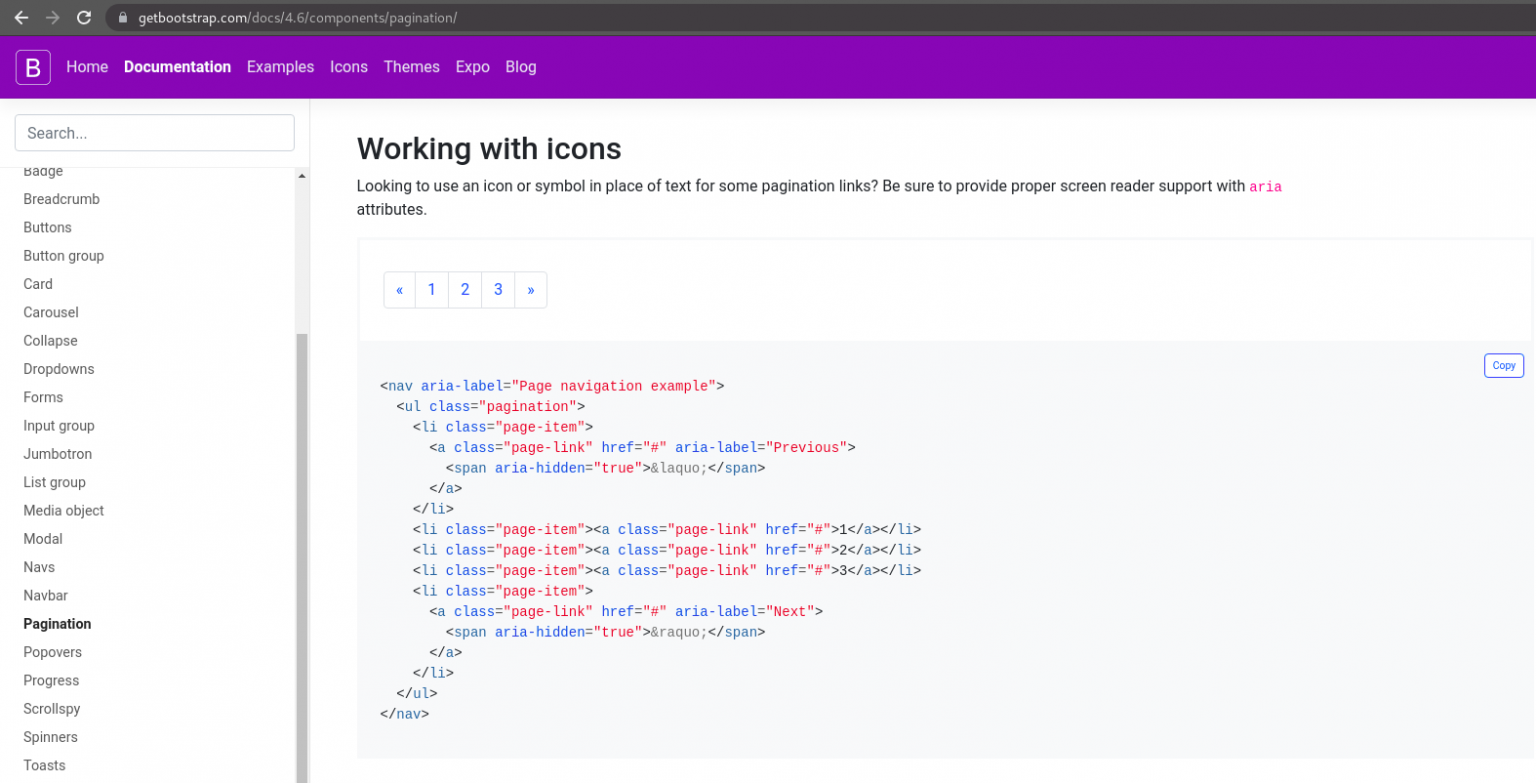Go to the Blog nav link
Viewport: 1536px width, 783px height.
pos(521,67)
